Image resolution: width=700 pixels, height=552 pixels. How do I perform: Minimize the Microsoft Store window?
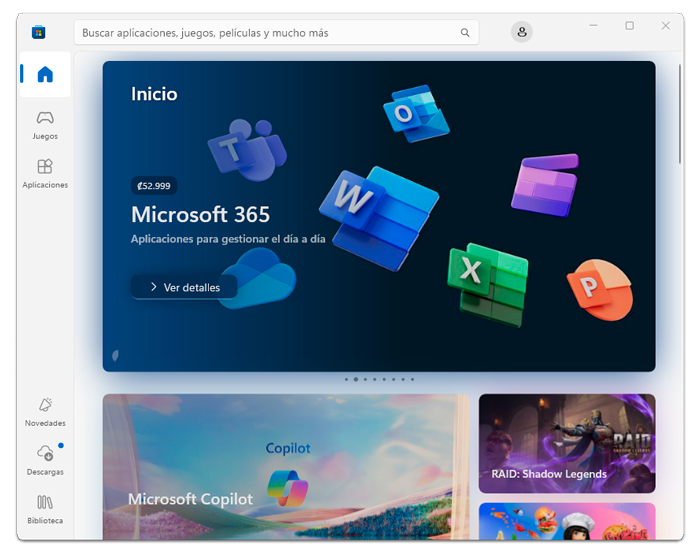(x=593, y=25)
